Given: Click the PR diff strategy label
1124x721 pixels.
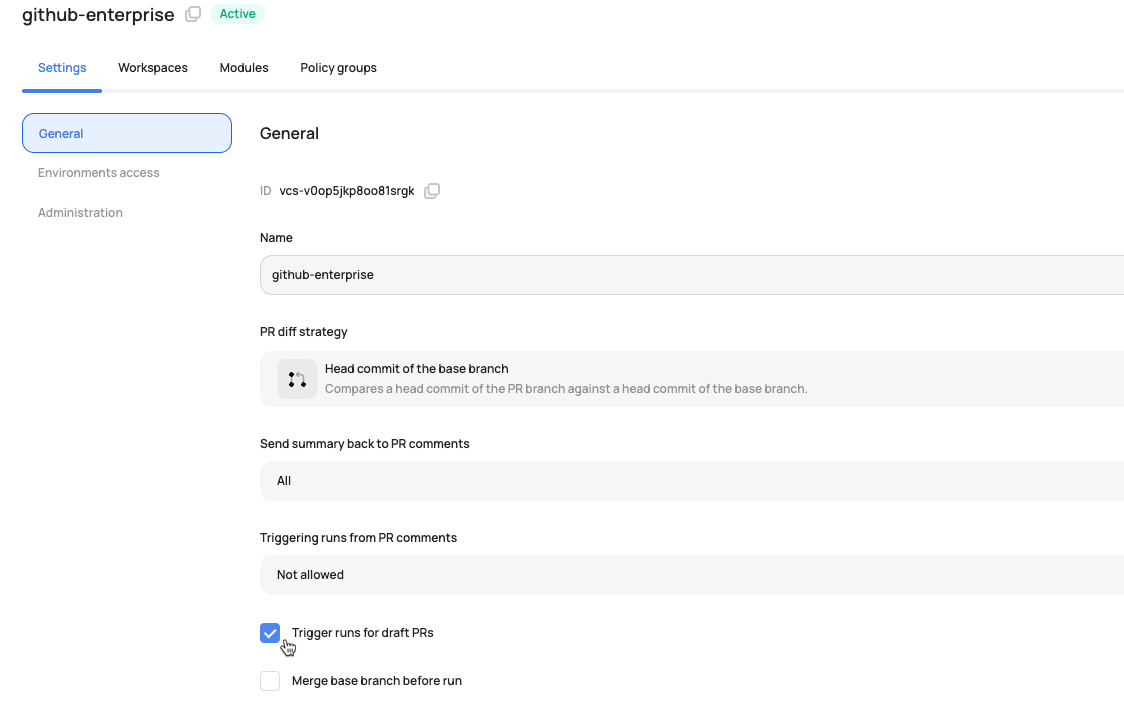Looking at the screenshot, I should pyautogui.click(x=304, y=332).
